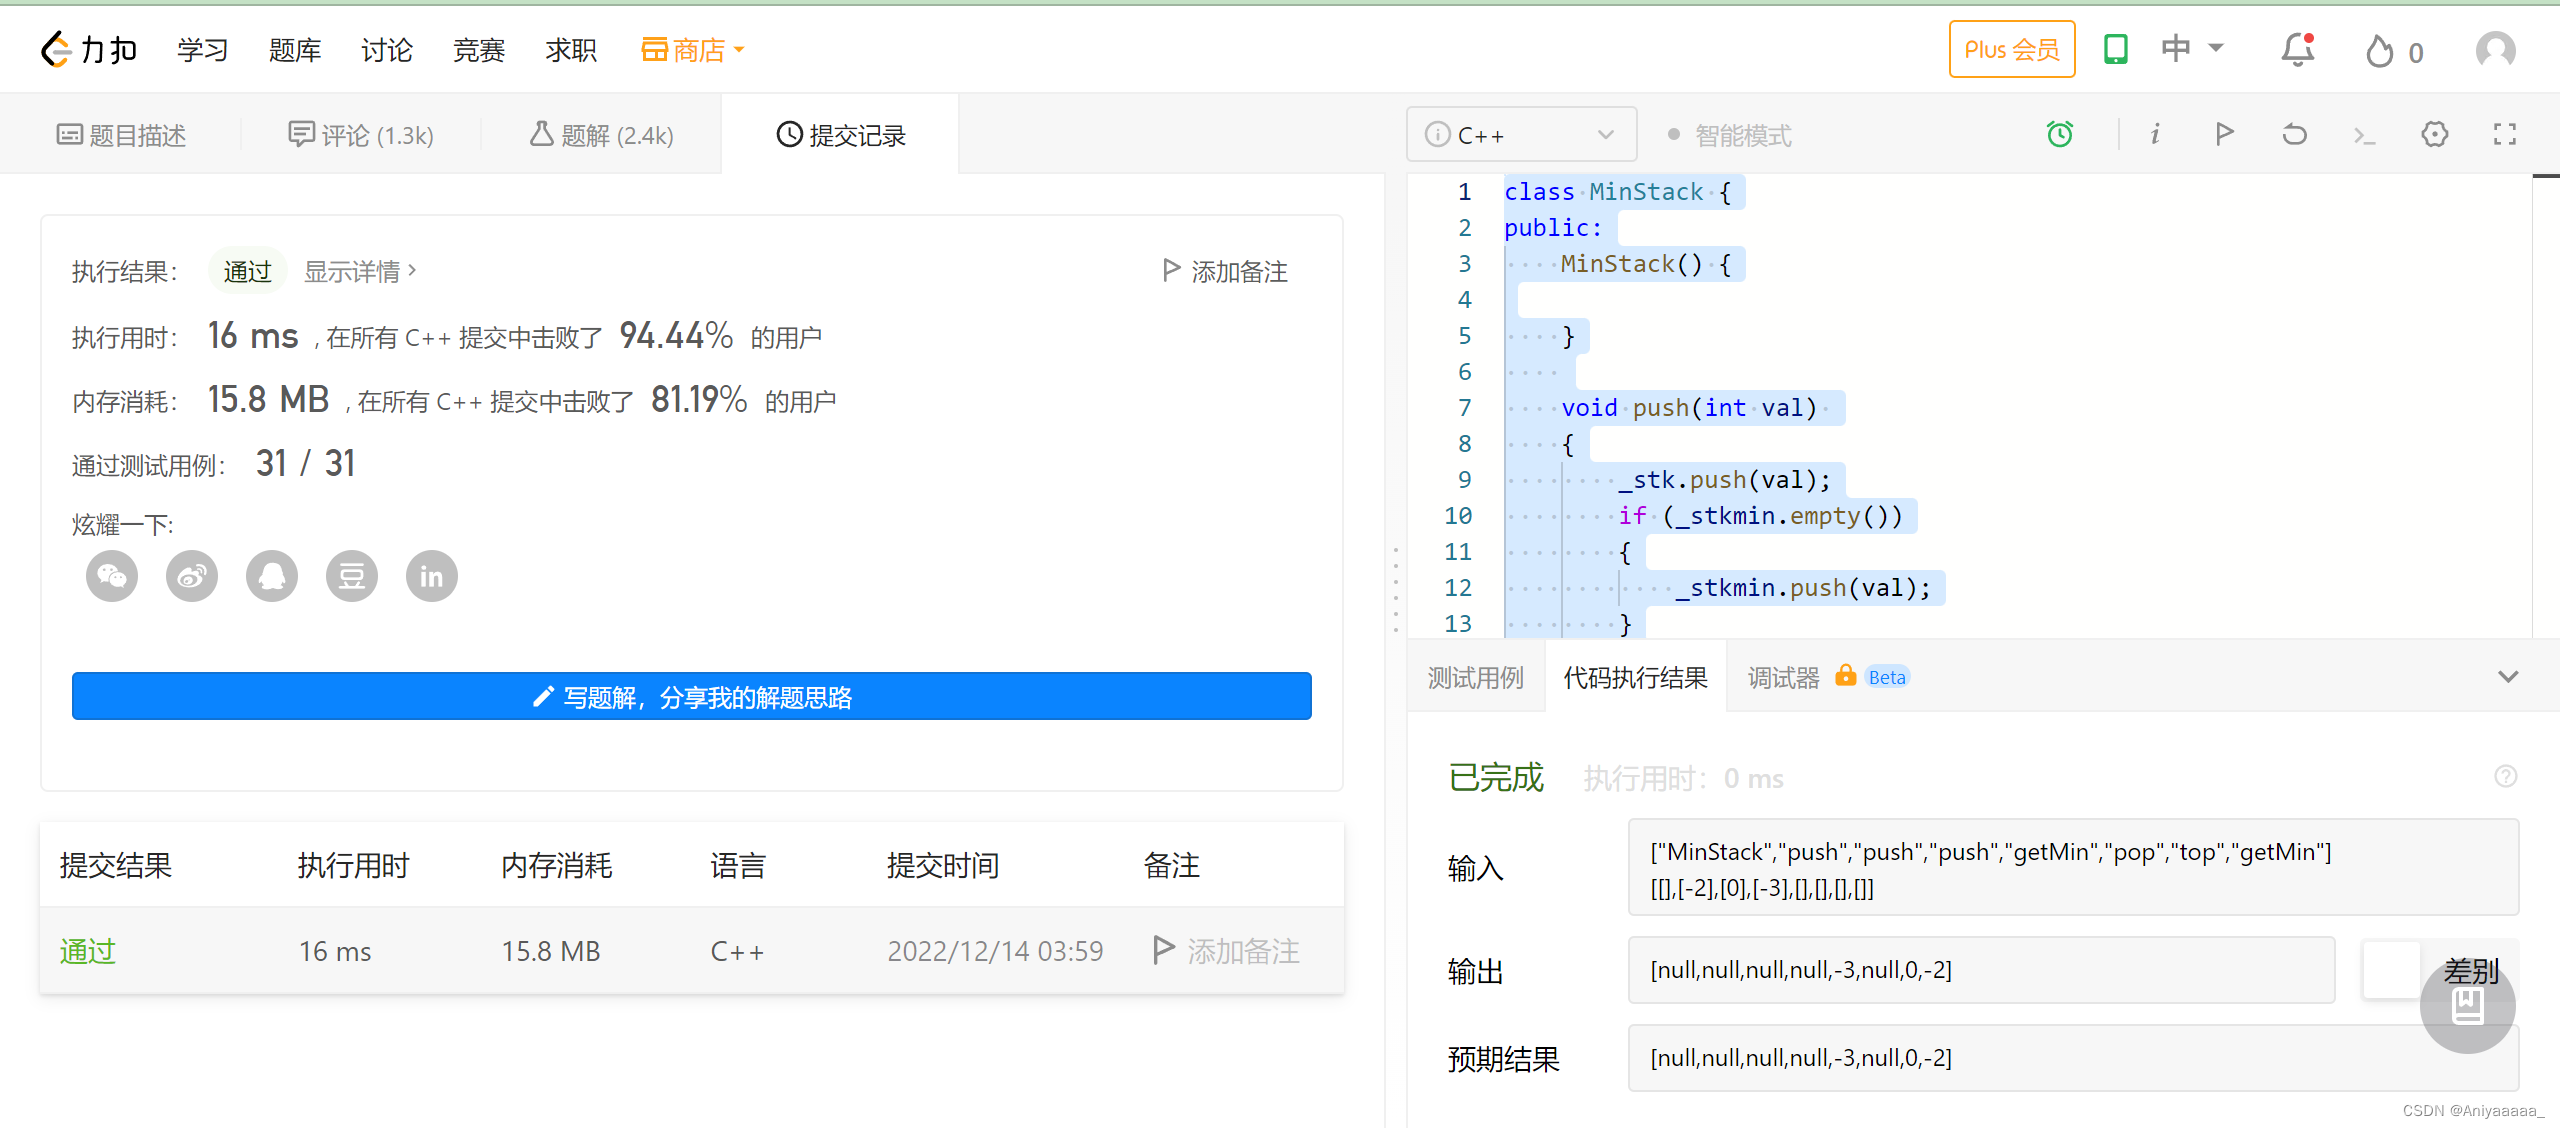Open the 学习 menu
Image resolution: width=2560 pixels, height=1128 pixels.
pyautogui.click(x=203, y=50)
